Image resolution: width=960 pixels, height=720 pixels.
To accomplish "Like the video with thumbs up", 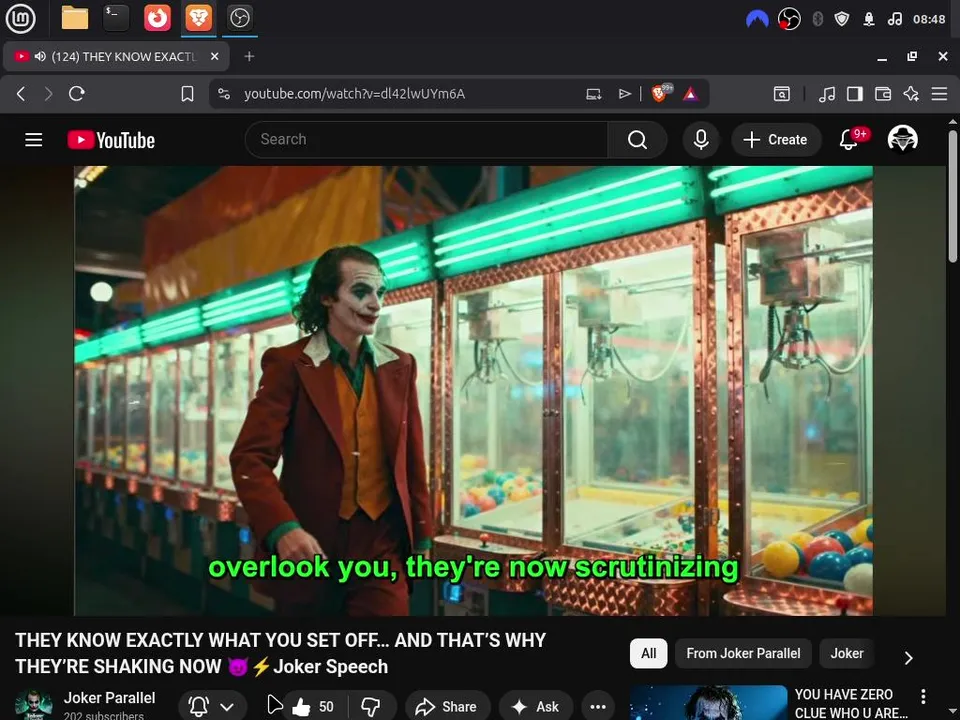I will 312,707.
